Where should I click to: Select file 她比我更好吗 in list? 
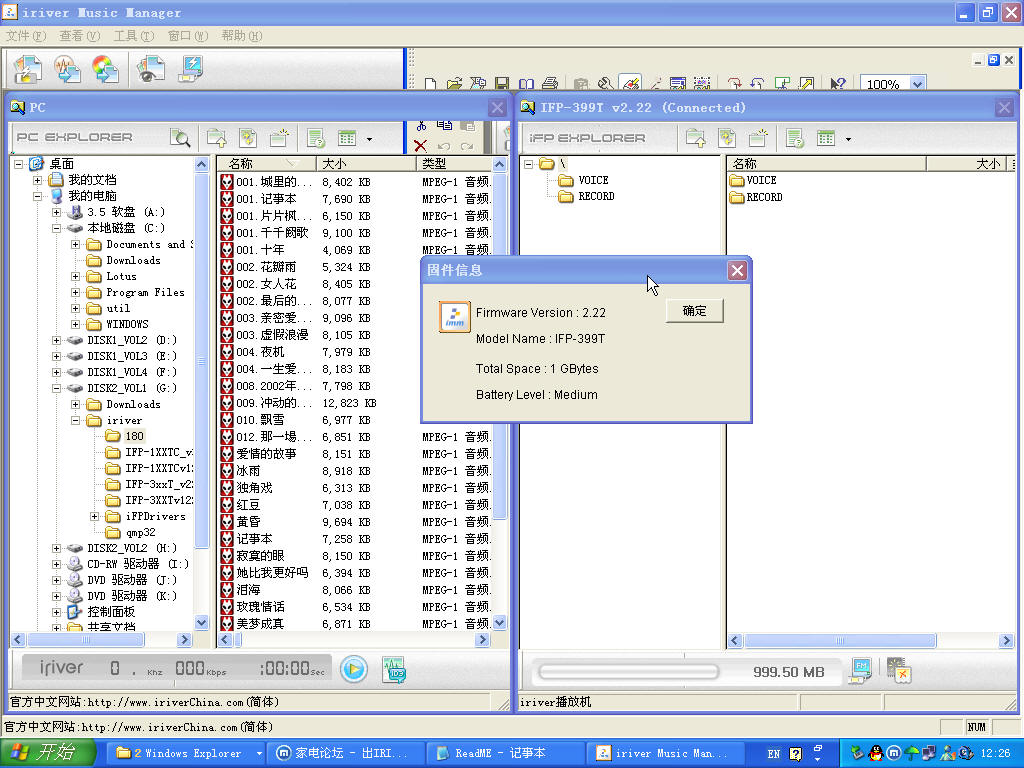[x=272, y=573]
